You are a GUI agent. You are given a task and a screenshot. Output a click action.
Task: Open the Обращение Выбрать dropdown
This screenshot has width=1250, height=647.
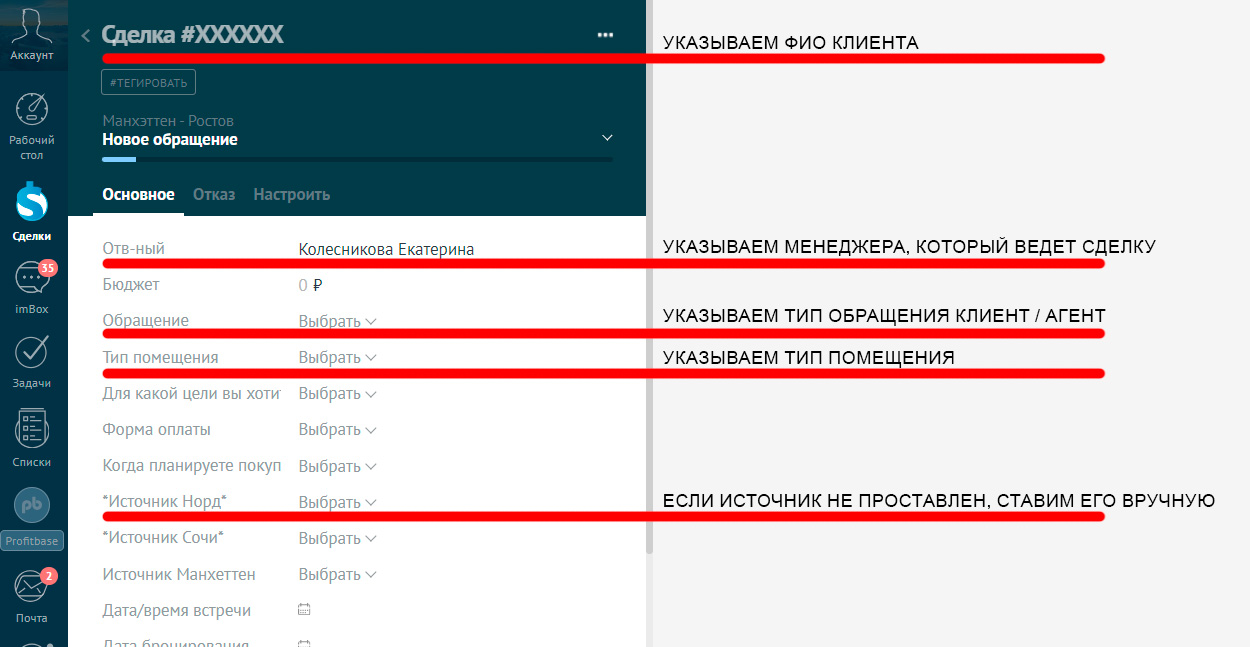337,322
